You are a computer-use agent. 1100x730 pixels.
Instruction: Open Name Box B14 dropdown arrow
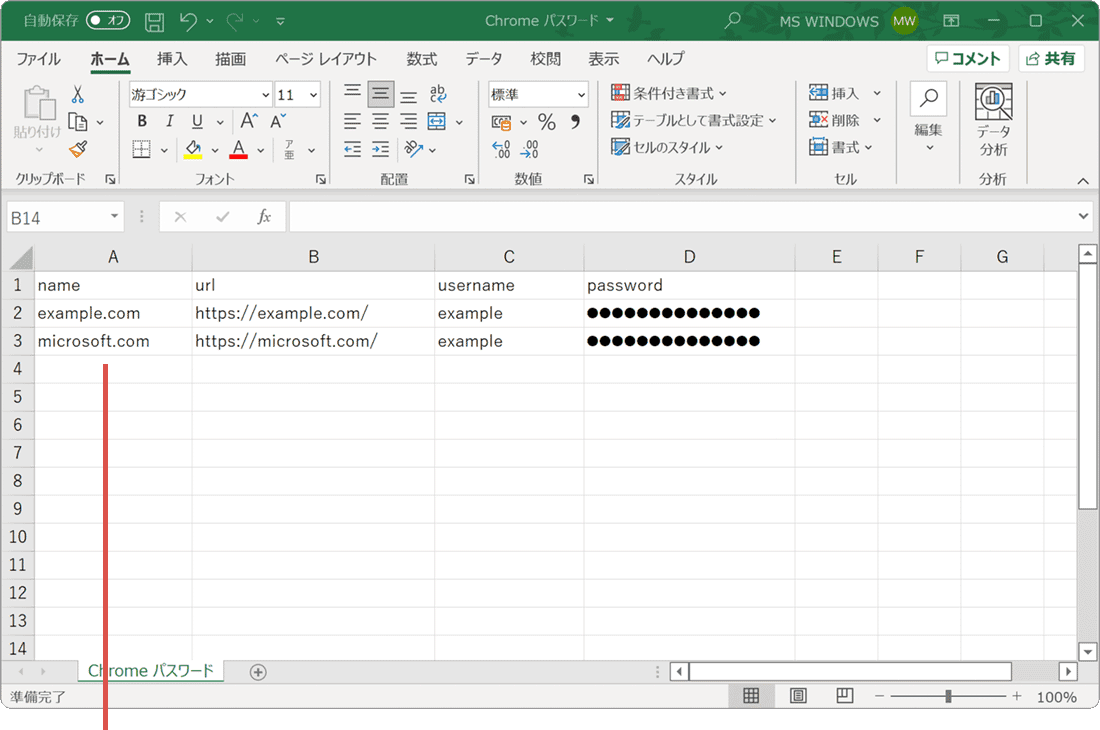point(114,217)
